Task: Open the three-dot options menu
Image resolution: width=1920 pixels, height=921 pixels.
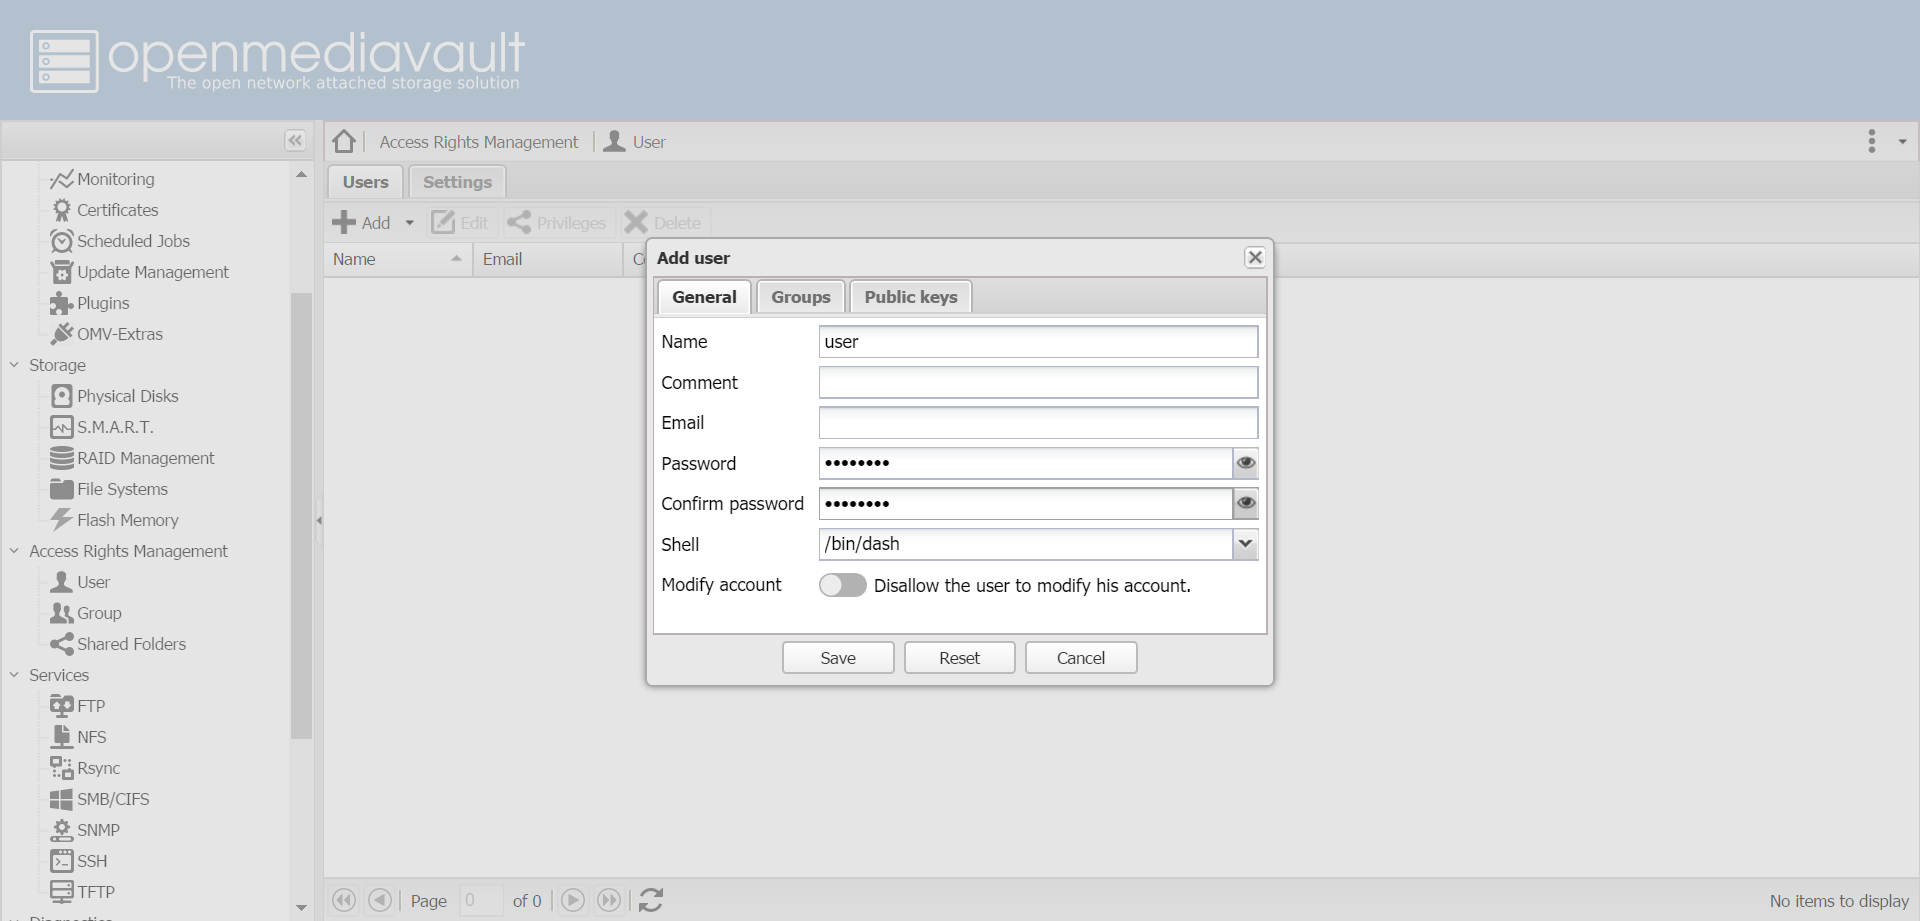Action: click(x=1872, y=141)
